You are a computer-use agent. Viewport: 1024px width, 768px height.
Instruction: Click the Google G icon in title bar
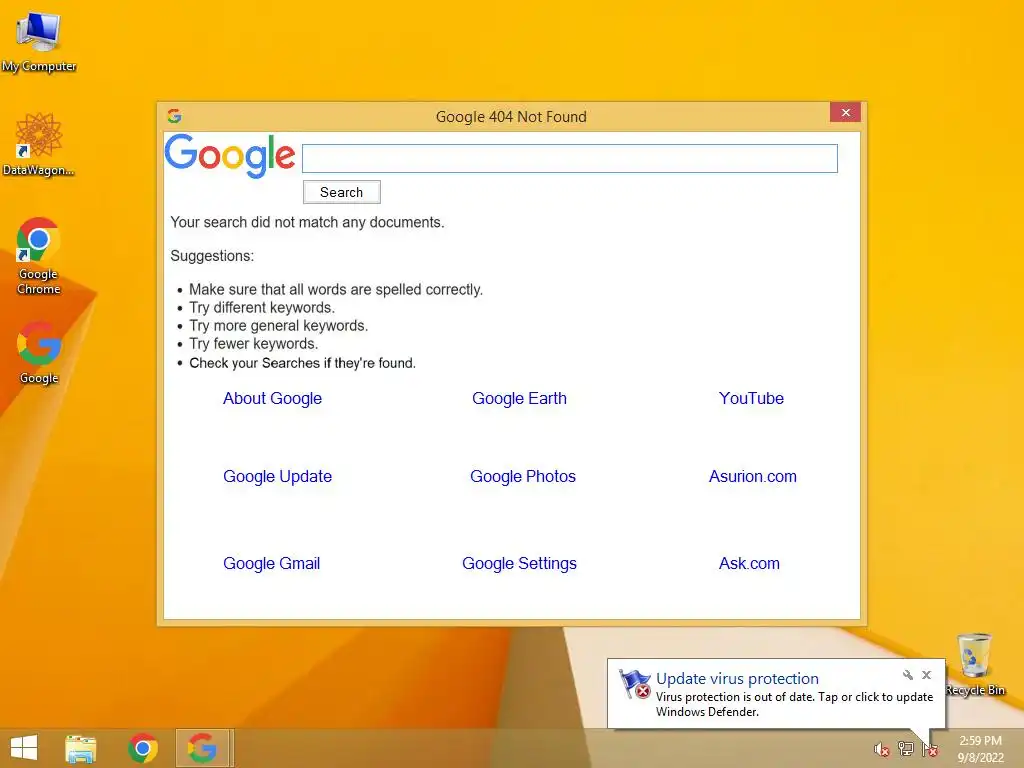[174, 116]
